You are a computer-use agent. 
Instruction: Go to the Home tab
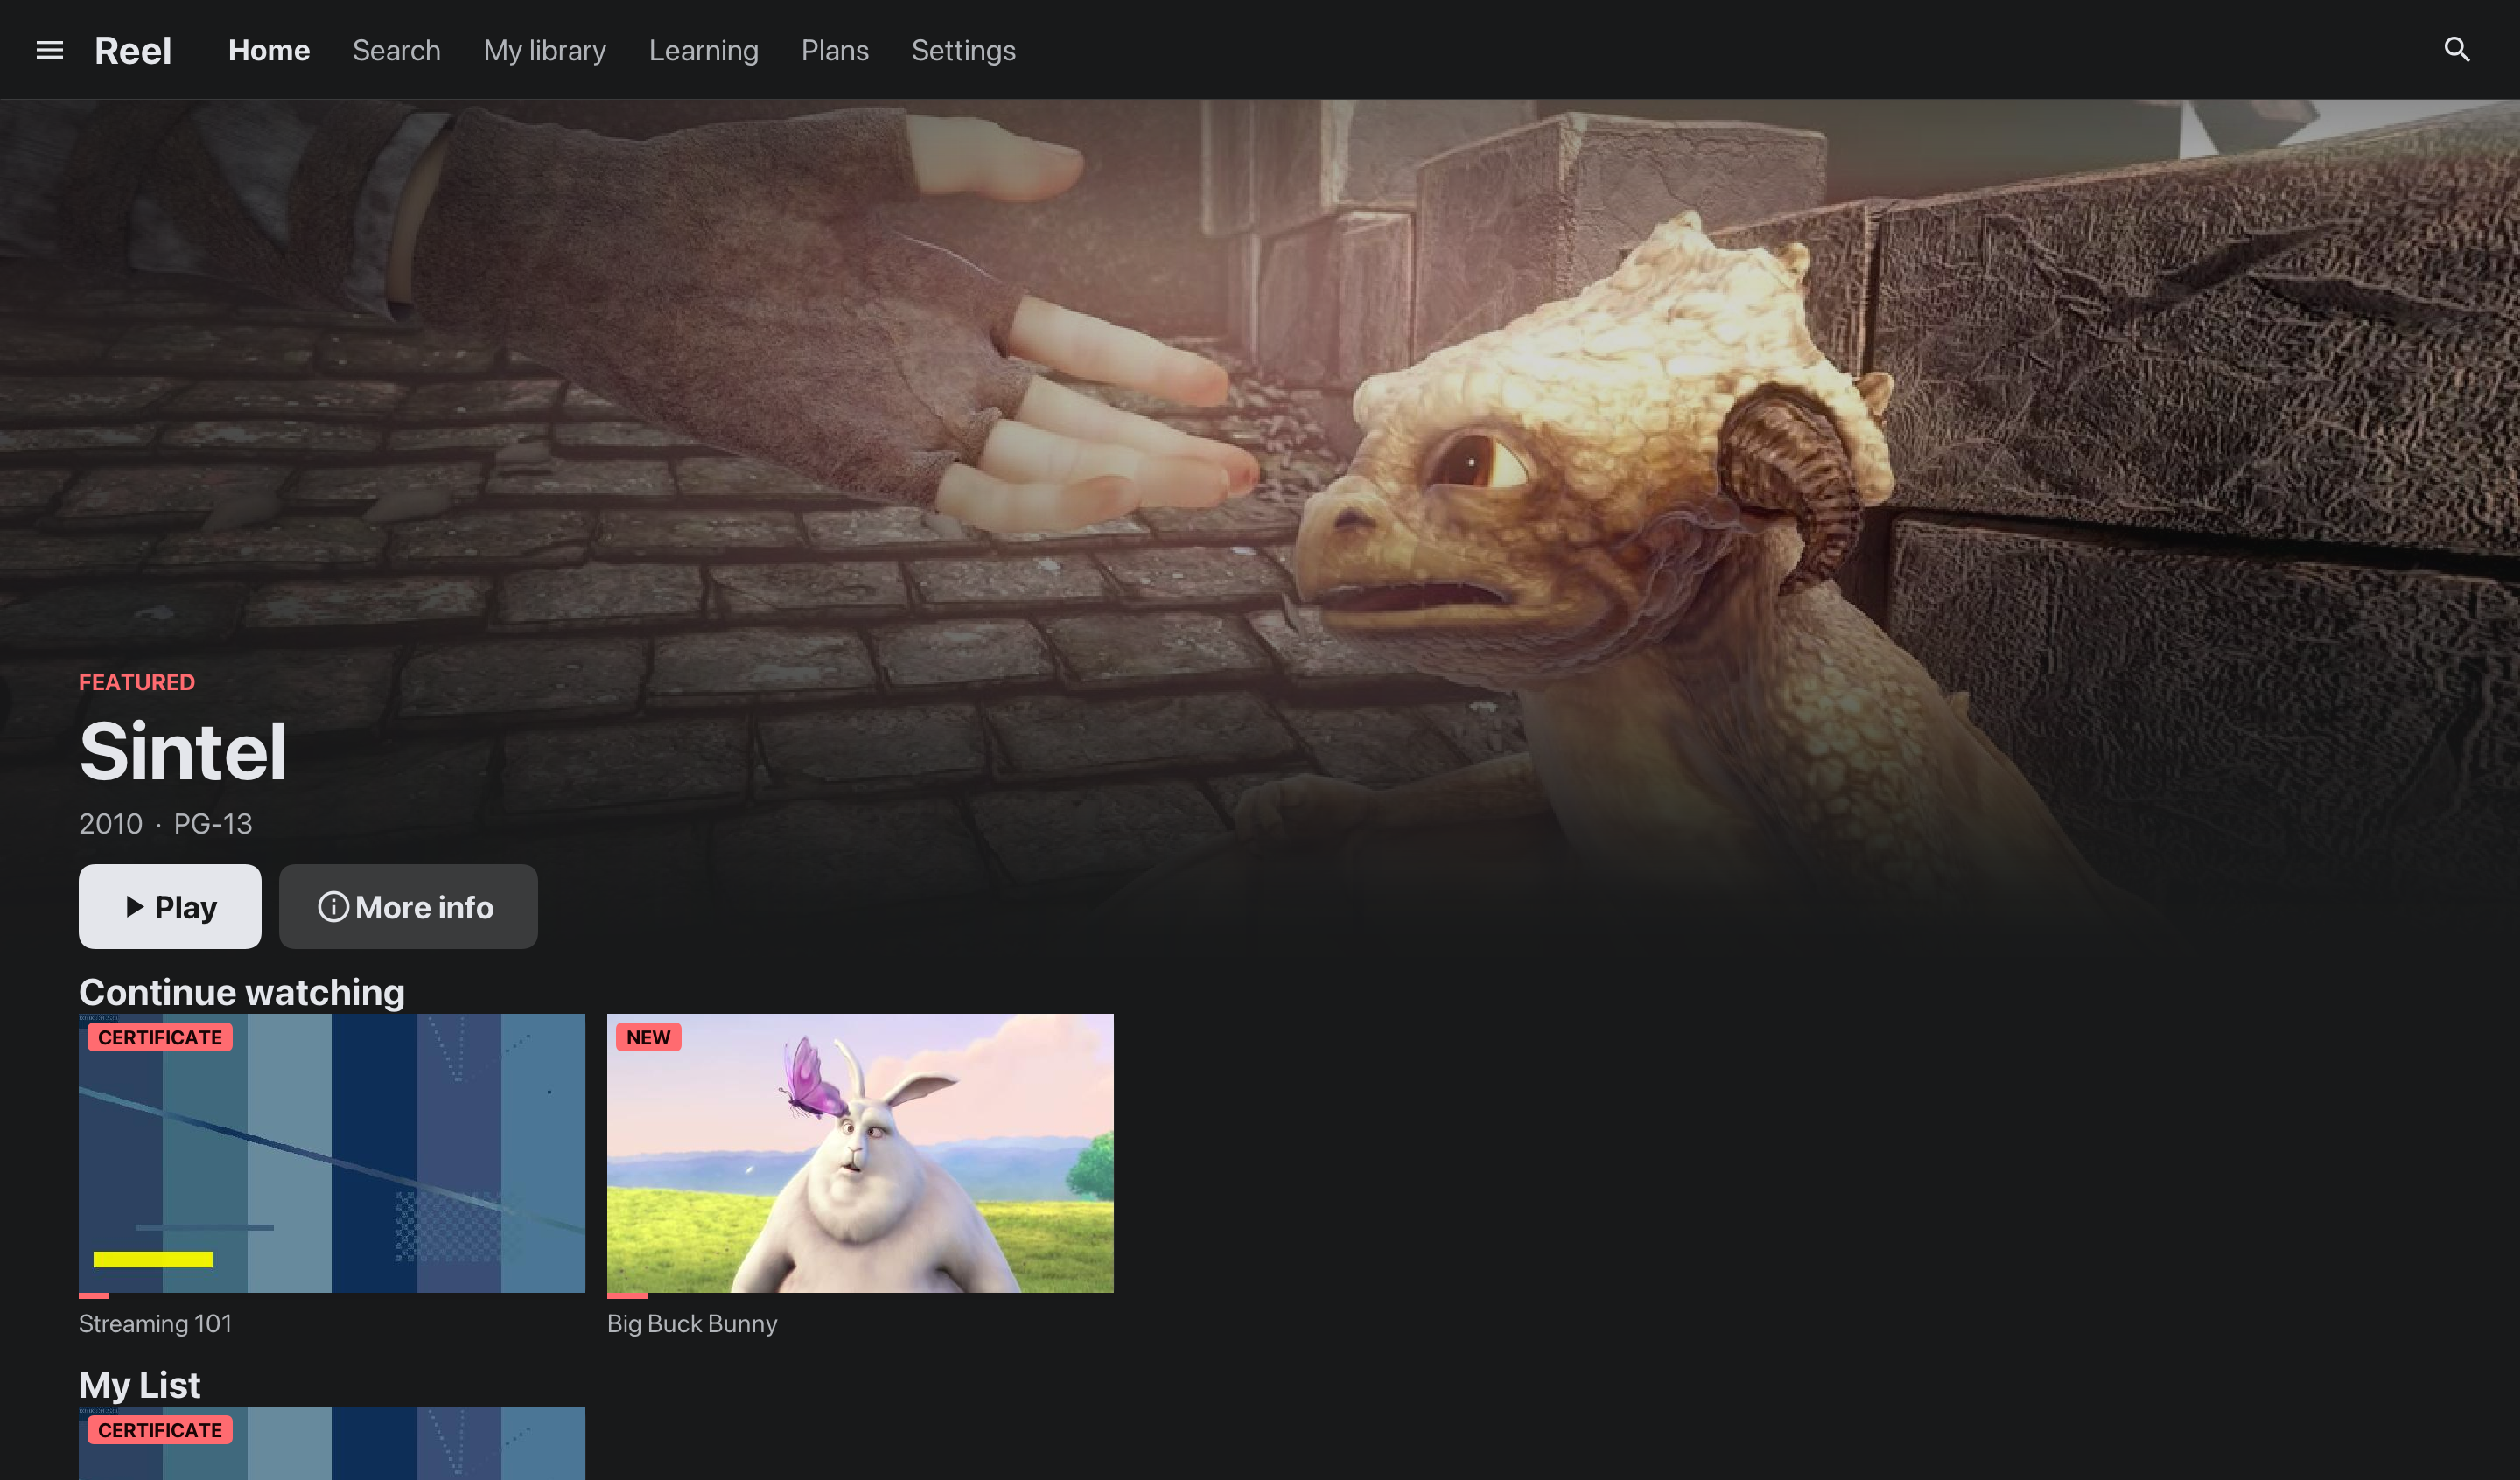[x=269, y=50]
